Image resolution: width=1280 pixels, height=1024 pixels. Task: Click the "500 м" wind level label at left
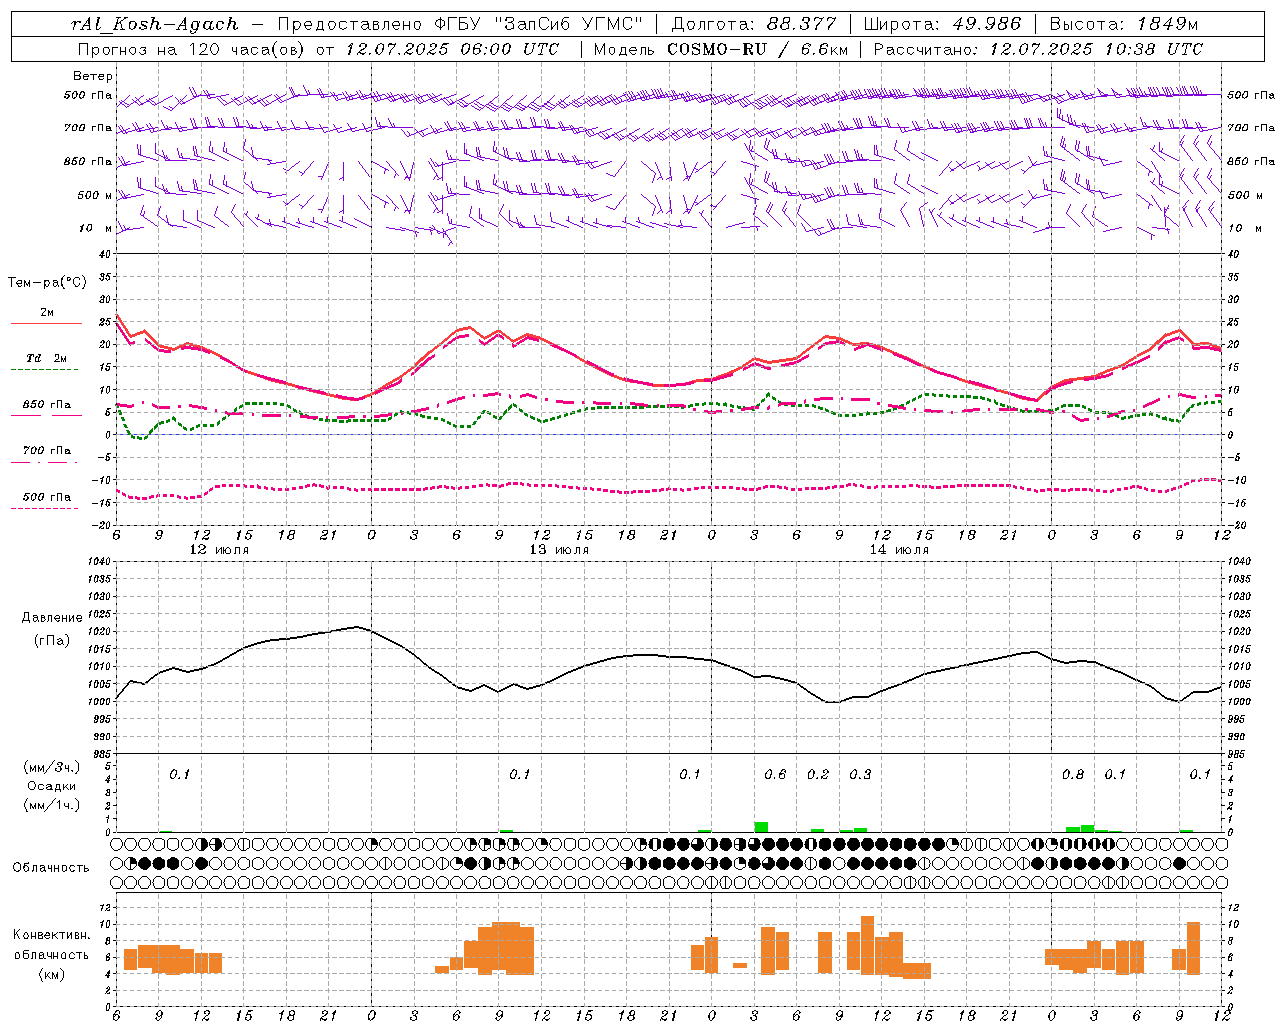(93, 195)
